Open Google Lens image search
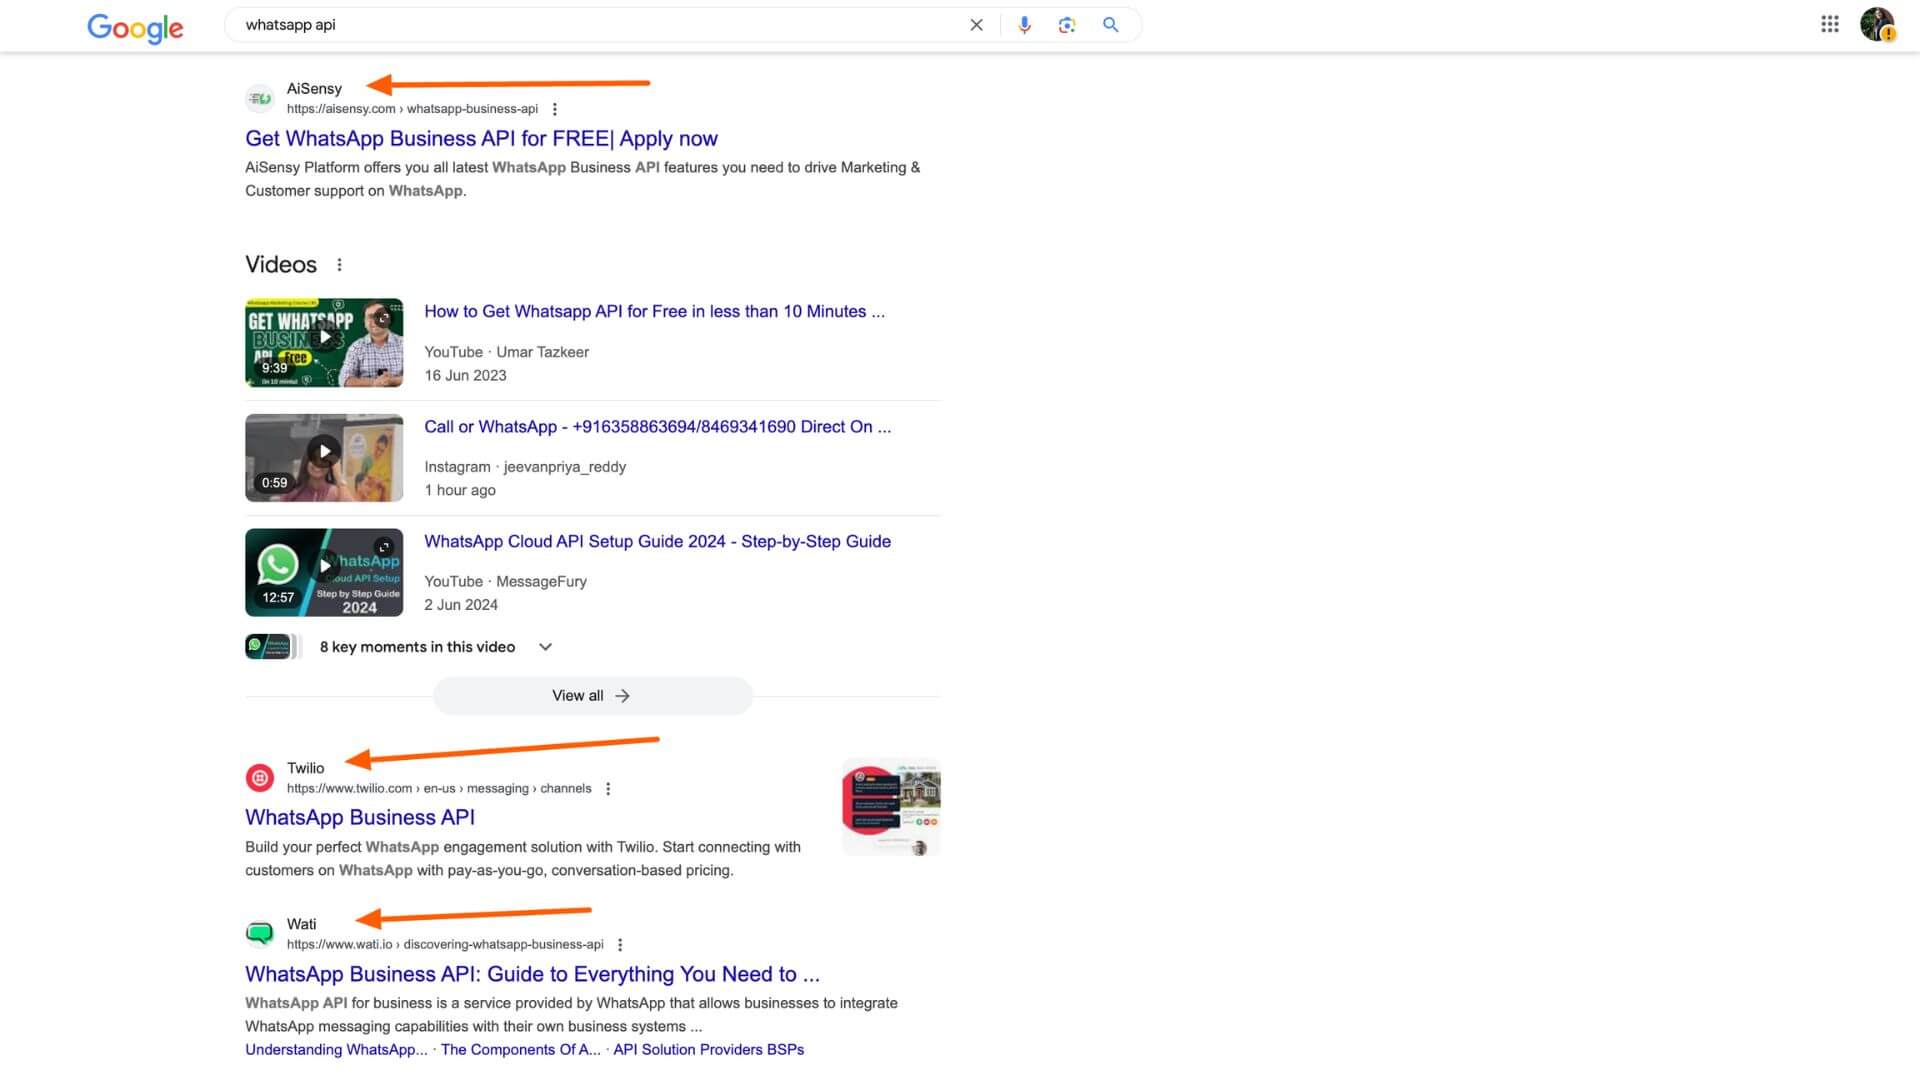The image size is (1920, 1080). tap(1067, 25)
